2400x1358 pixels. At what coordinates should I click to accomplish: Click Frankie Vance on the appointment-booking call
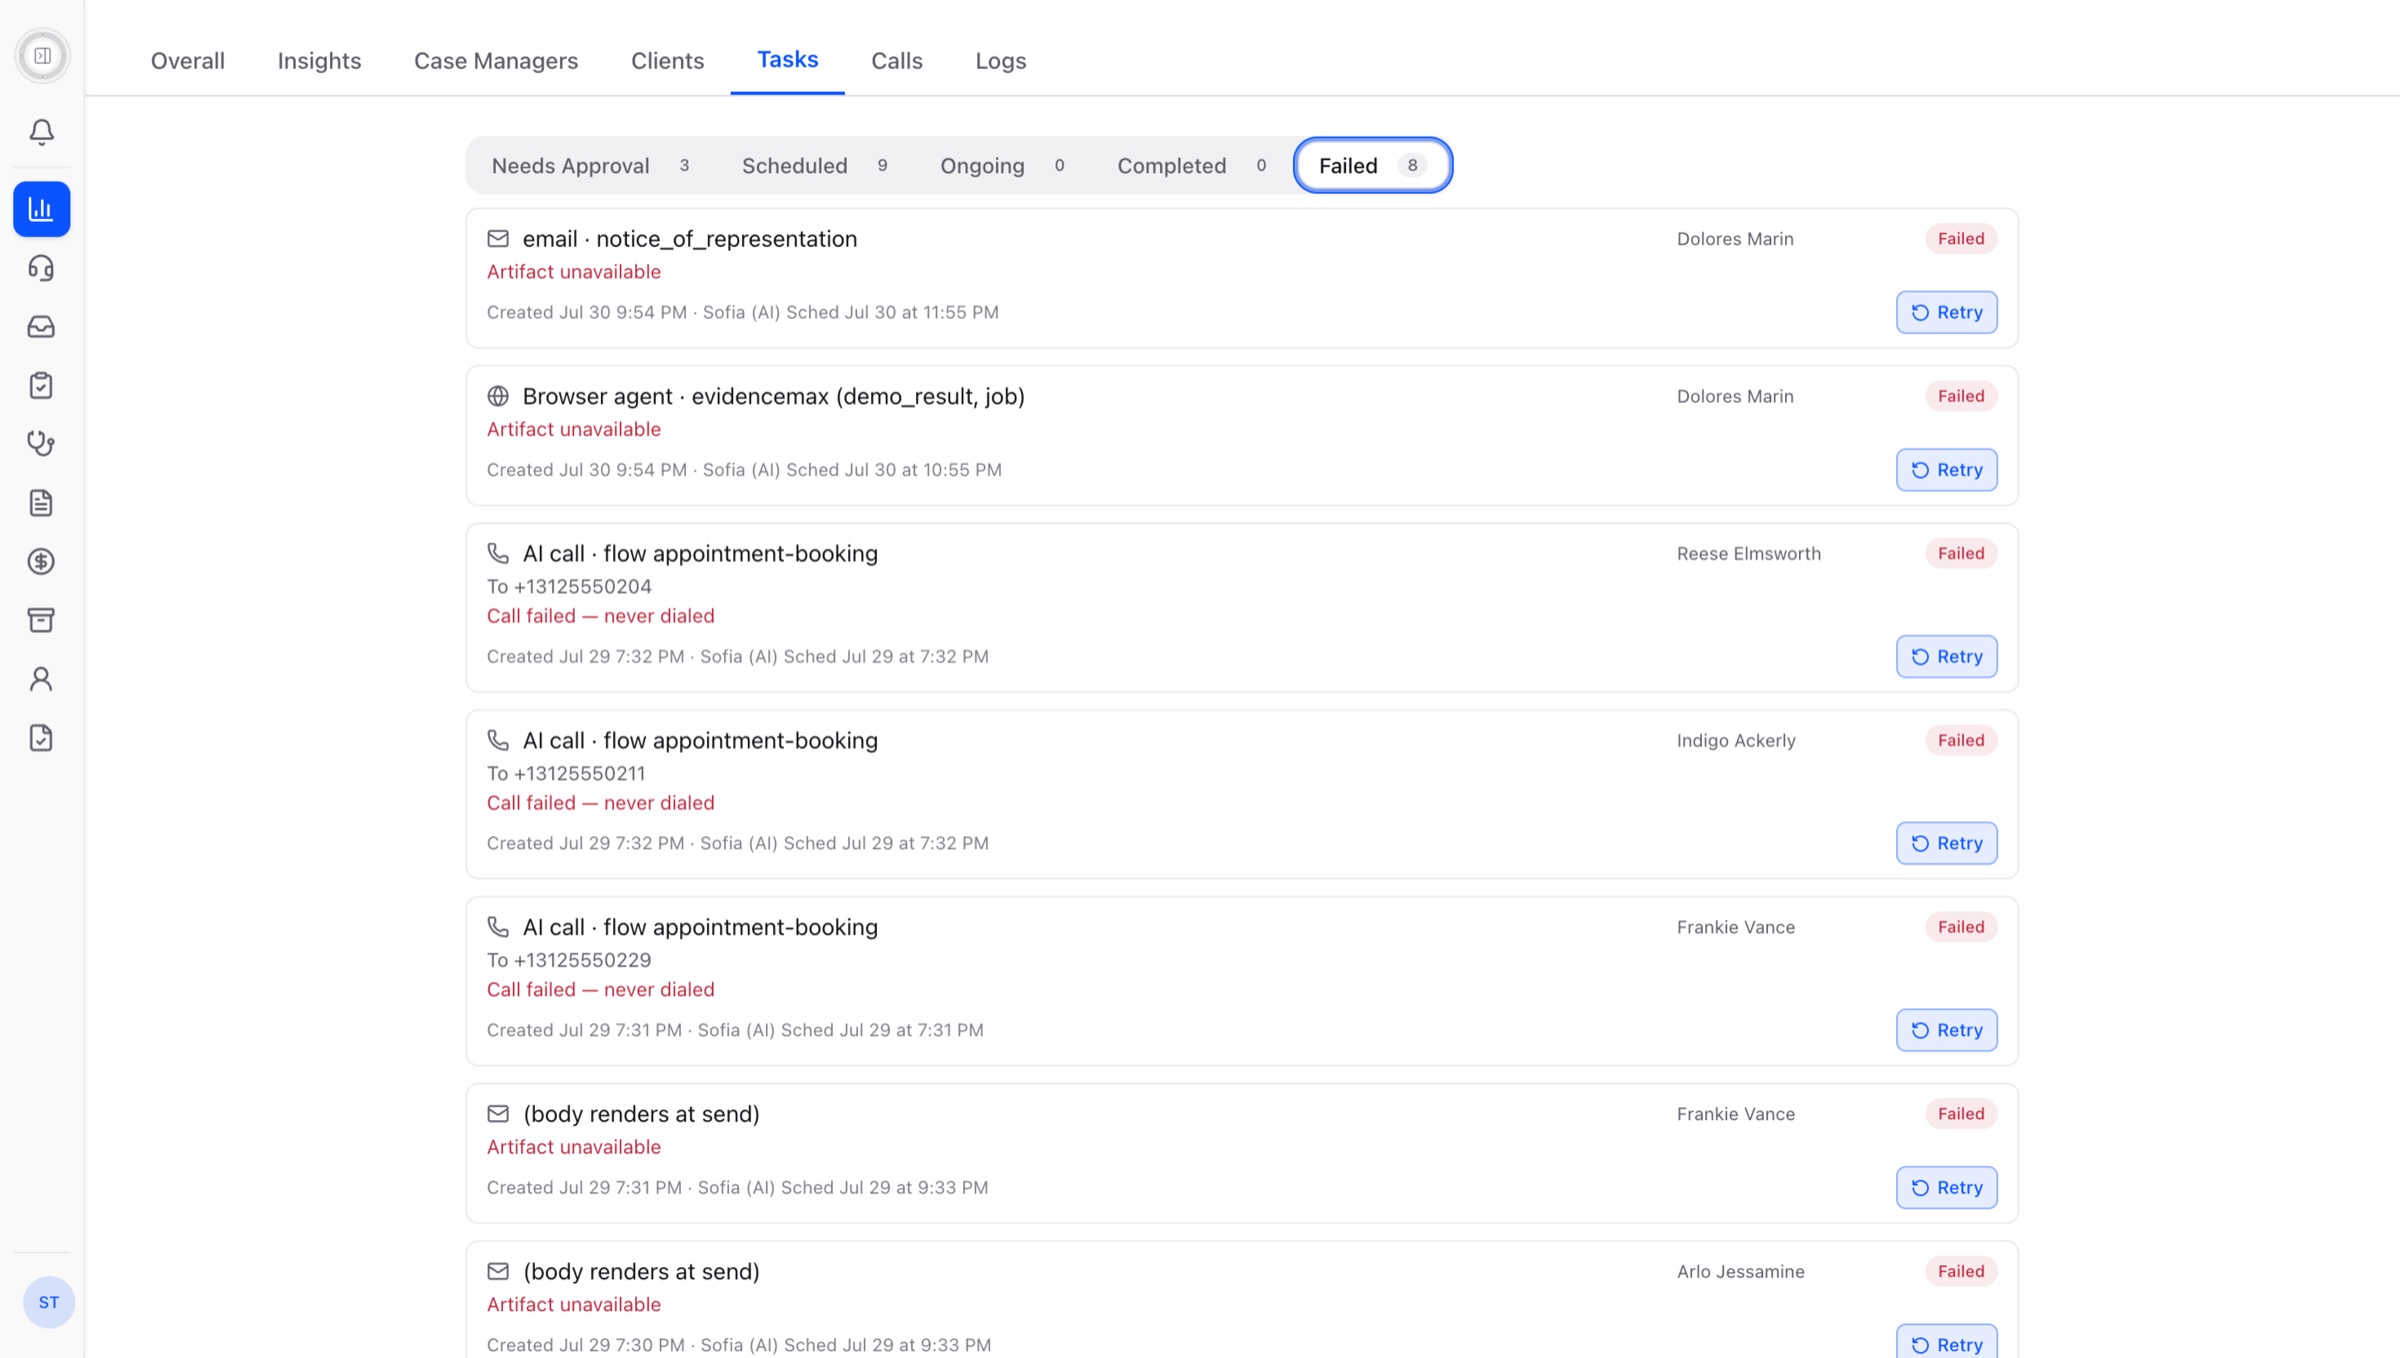coord(1735,928)
